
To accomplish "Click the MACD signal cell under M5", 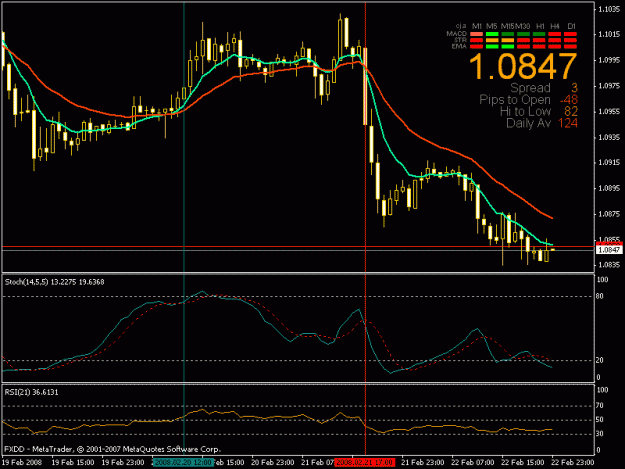I will click(492, 34).
